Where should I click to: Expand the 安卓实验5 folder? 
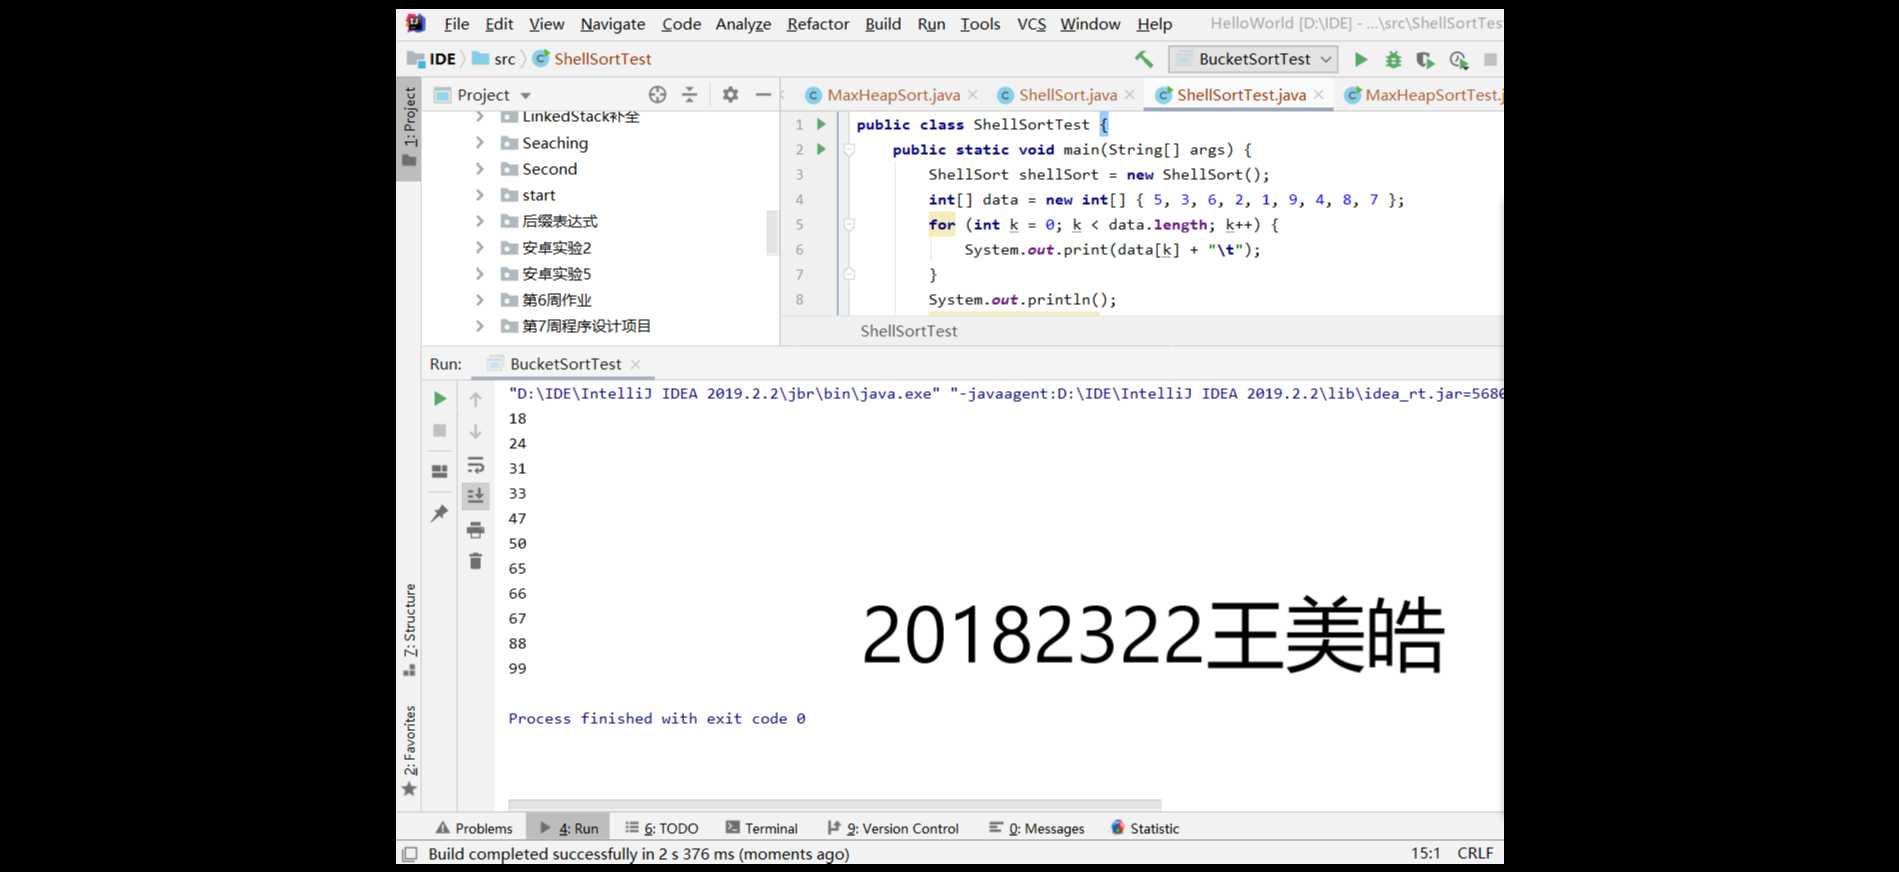[x=480, y=273]
